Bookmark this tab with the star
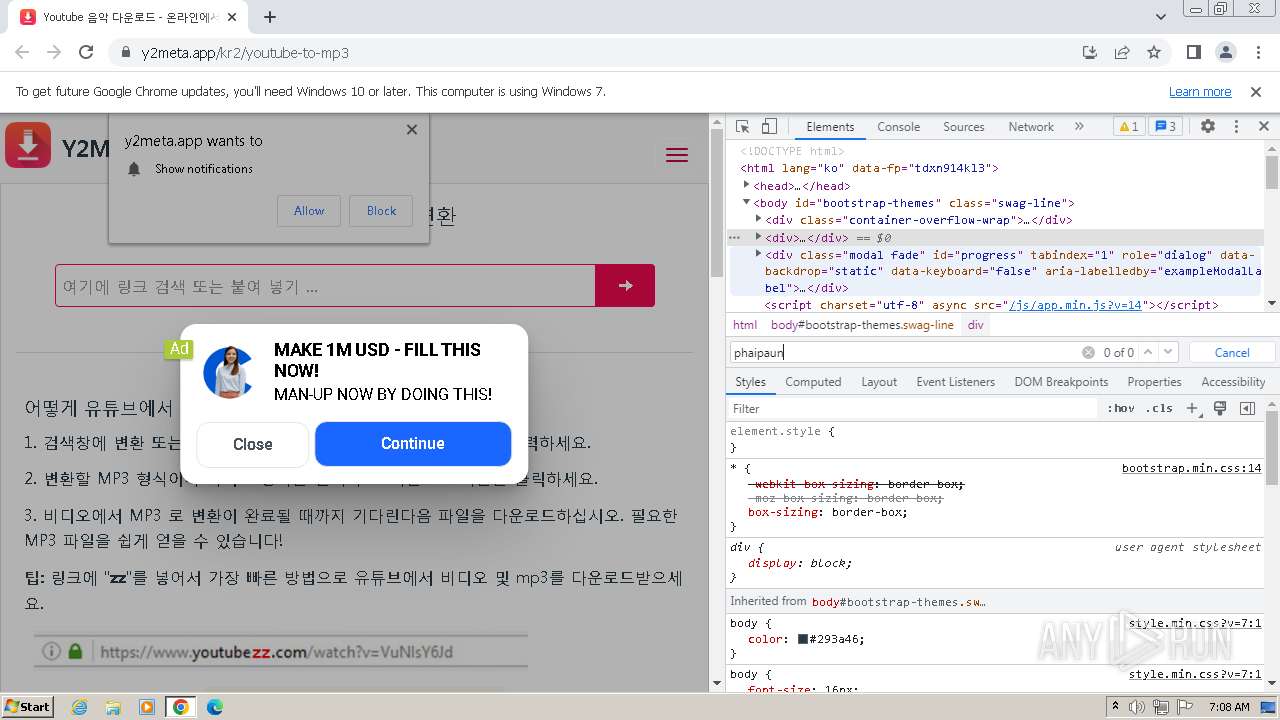The image size is (1280, 720). click(x=1154, y=52)
